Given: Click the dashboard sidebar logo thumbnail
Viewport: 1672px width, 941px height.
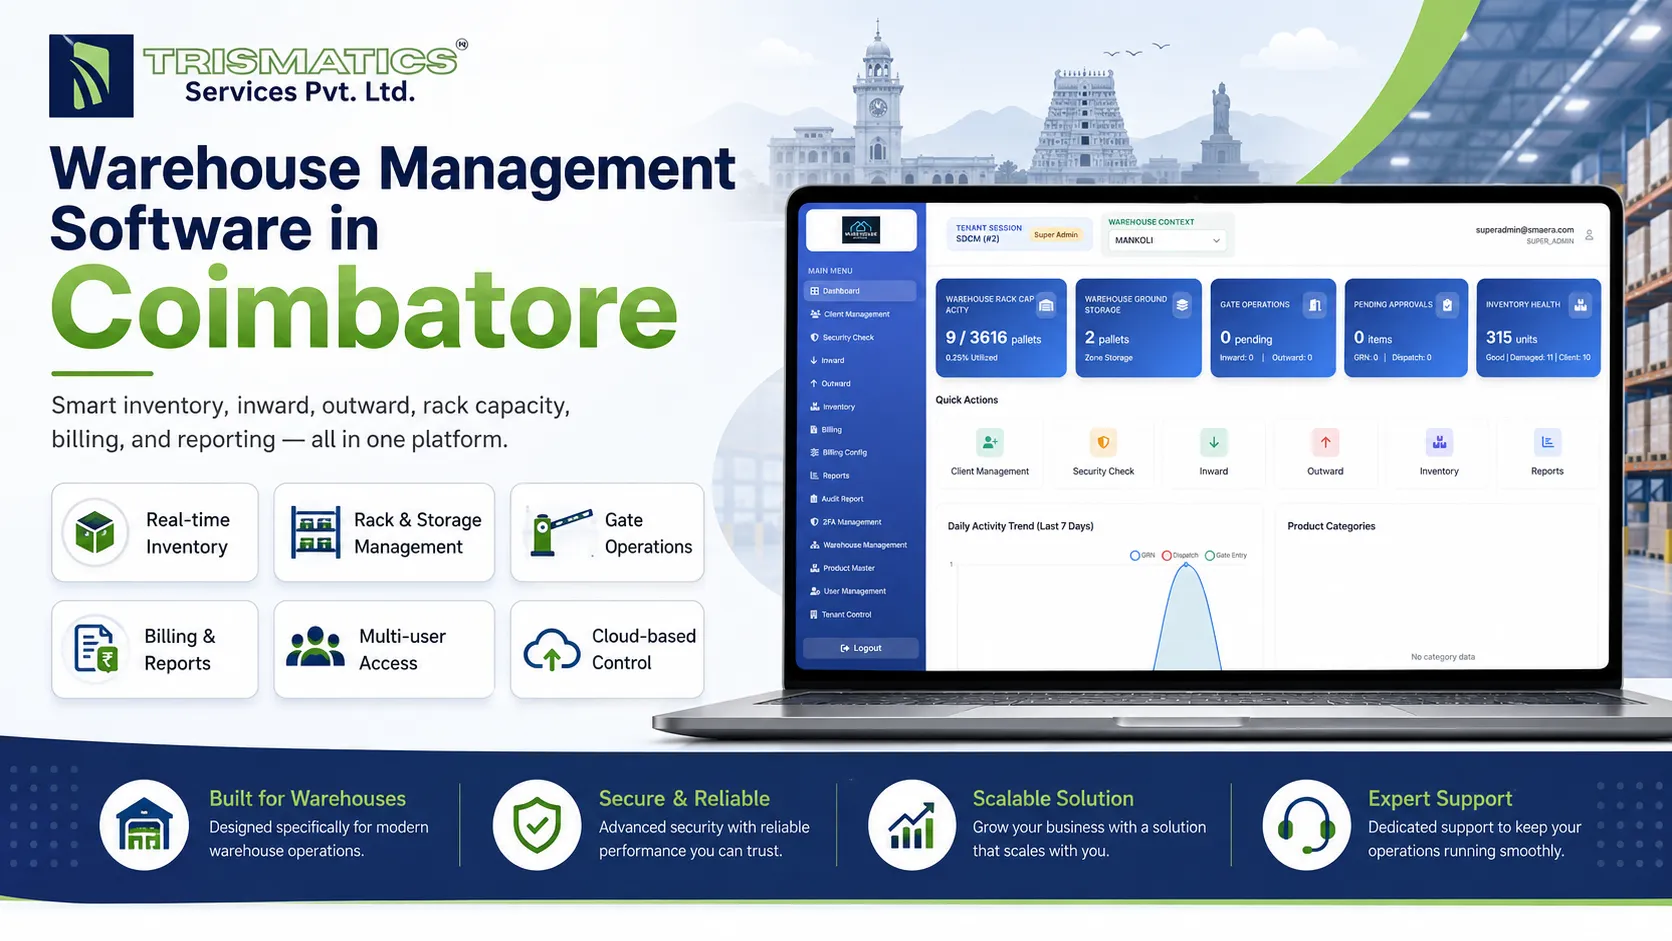Looking at the screenshot, I should coord(861,230).
